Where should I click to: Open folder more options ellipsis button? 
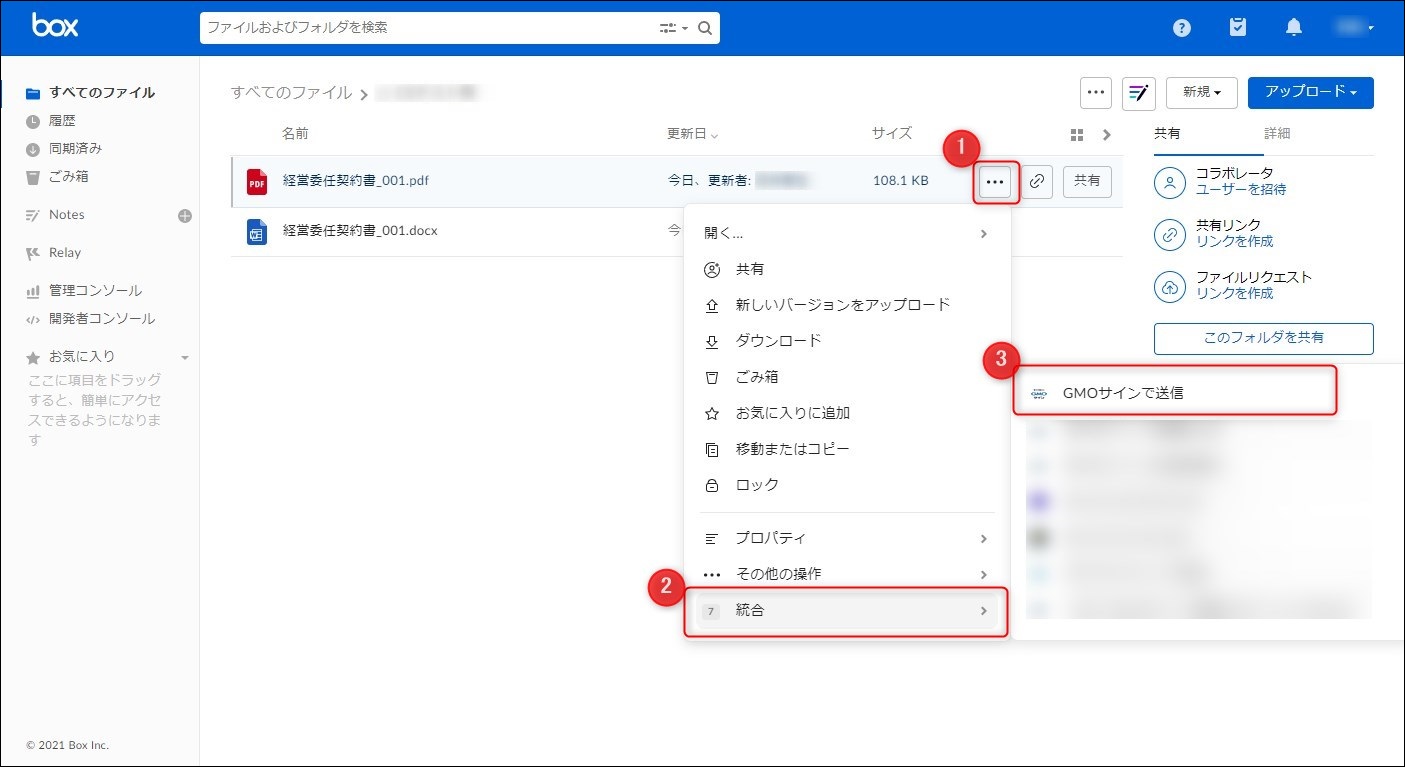click(1096, 92)
